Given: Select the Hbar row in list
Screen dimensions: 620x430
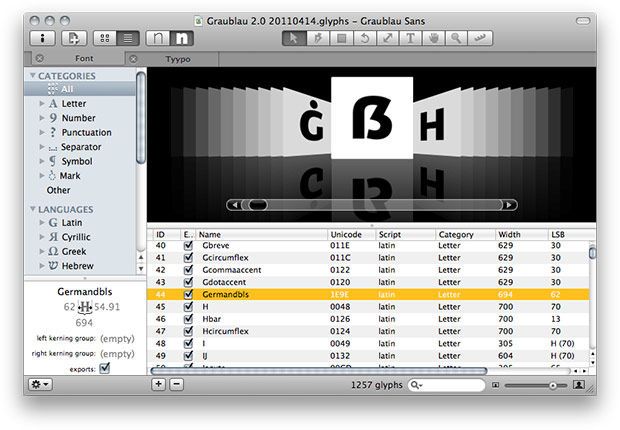Looking at the screenshot, I should tap(368, 319).
